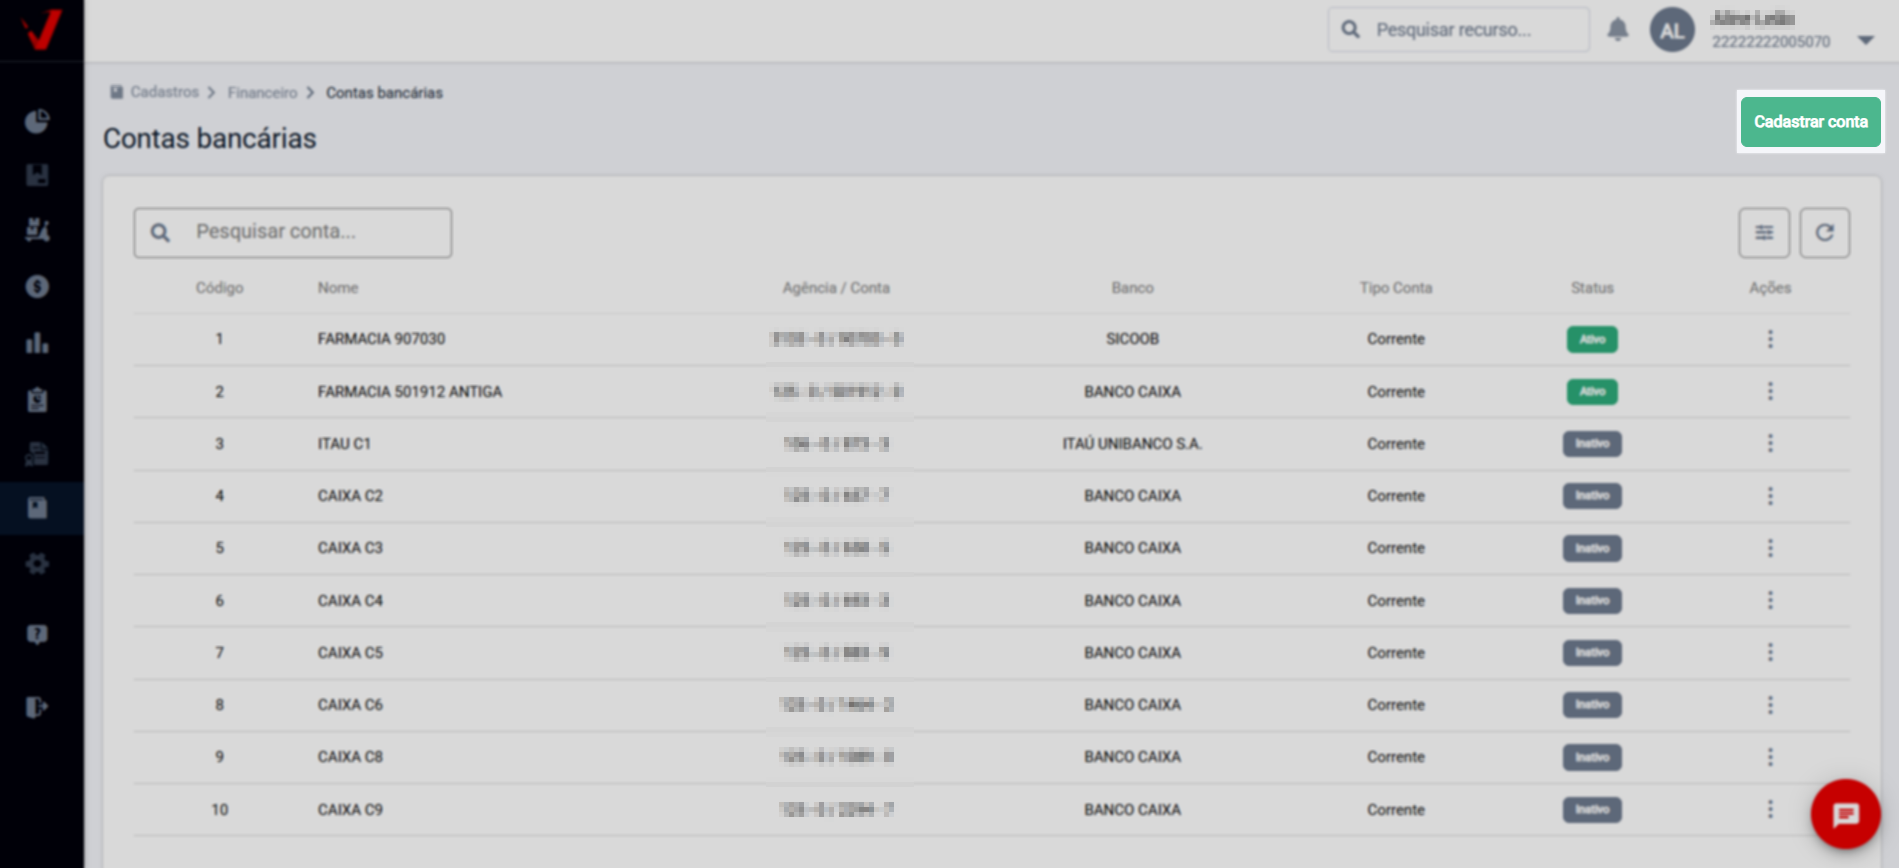Click the Cadastrar conta button
Image resolution: width=1899 pixels, height=868 pixels.
pyautogui.click(x=1810, y=122)
